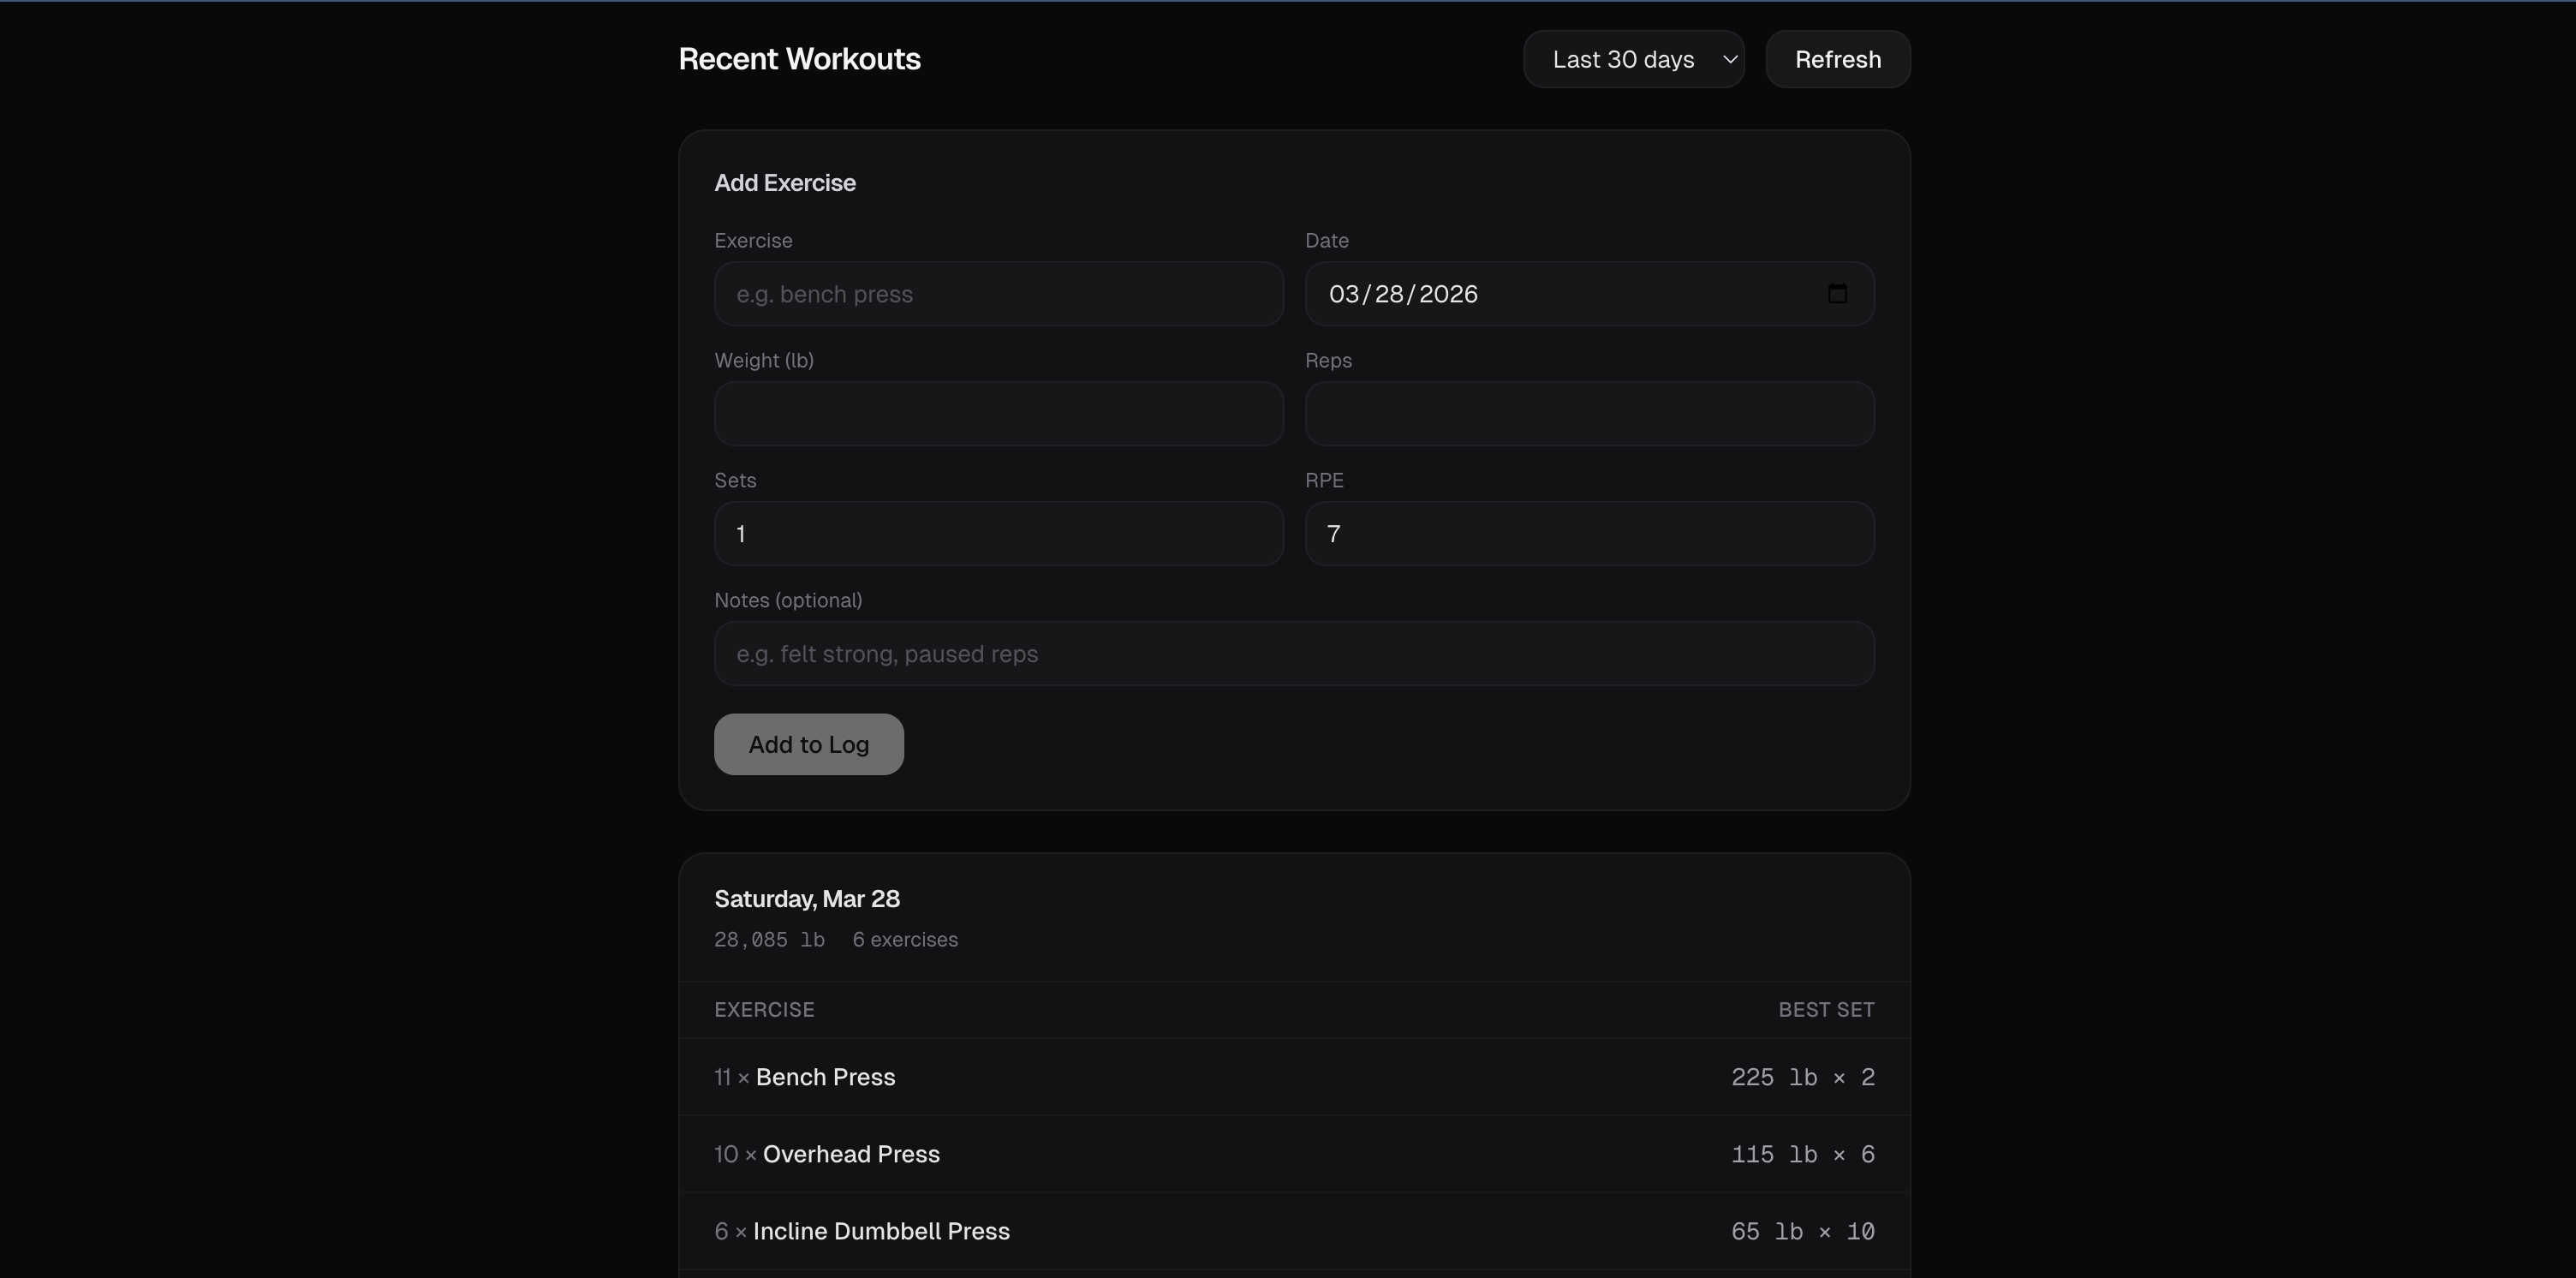
Task: Click the 225 lb × 2 best set value
Action: [x=1802, y=1077]
